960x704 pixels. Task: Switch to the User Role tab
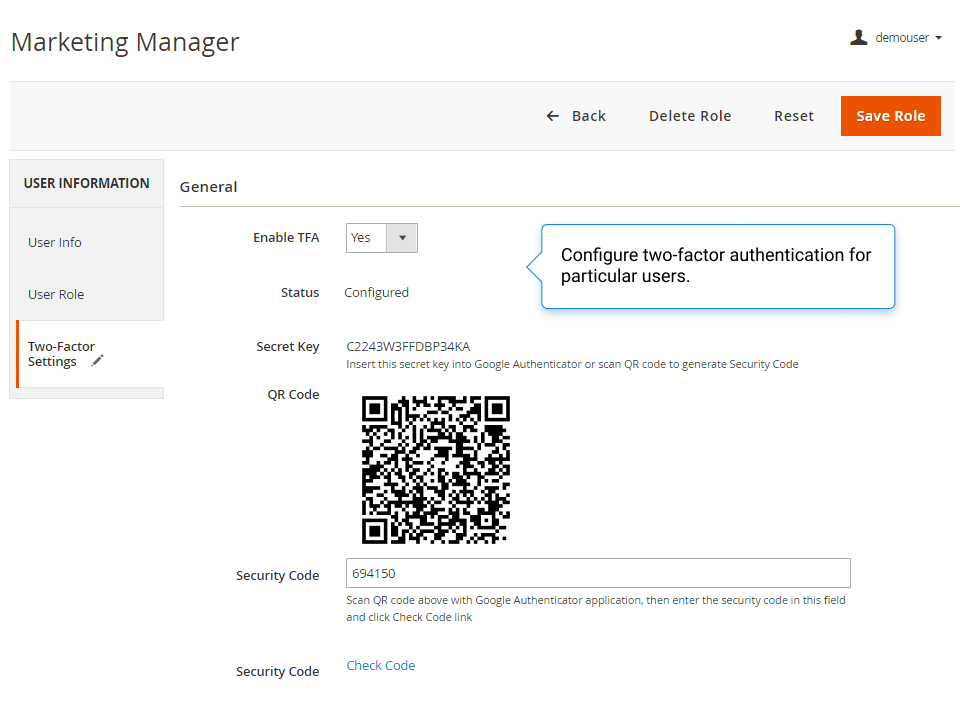(x=56, y=294)
